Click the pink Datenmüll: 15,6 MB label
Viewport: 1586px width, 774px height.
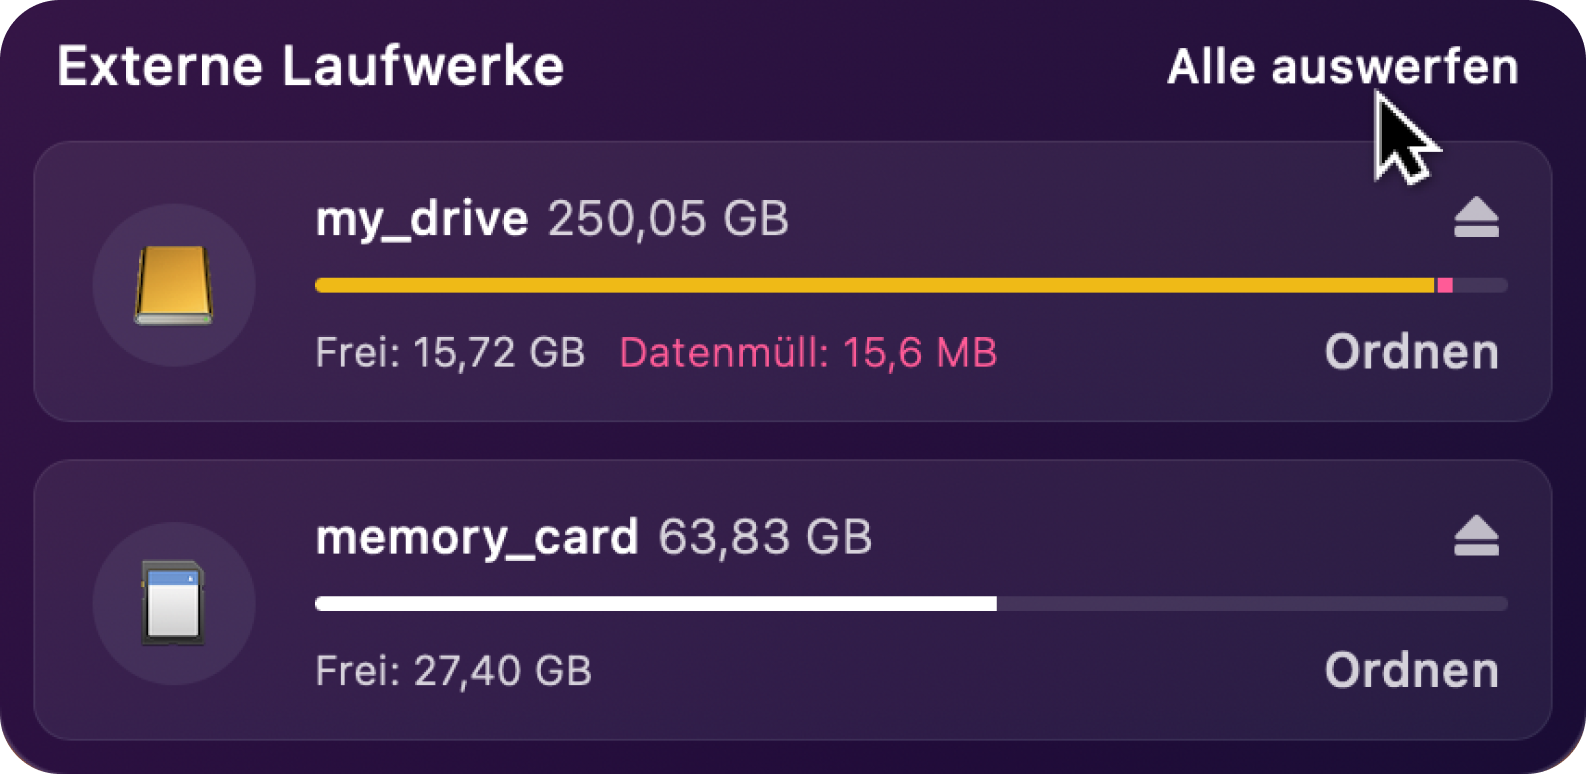[x=808, y=352]
